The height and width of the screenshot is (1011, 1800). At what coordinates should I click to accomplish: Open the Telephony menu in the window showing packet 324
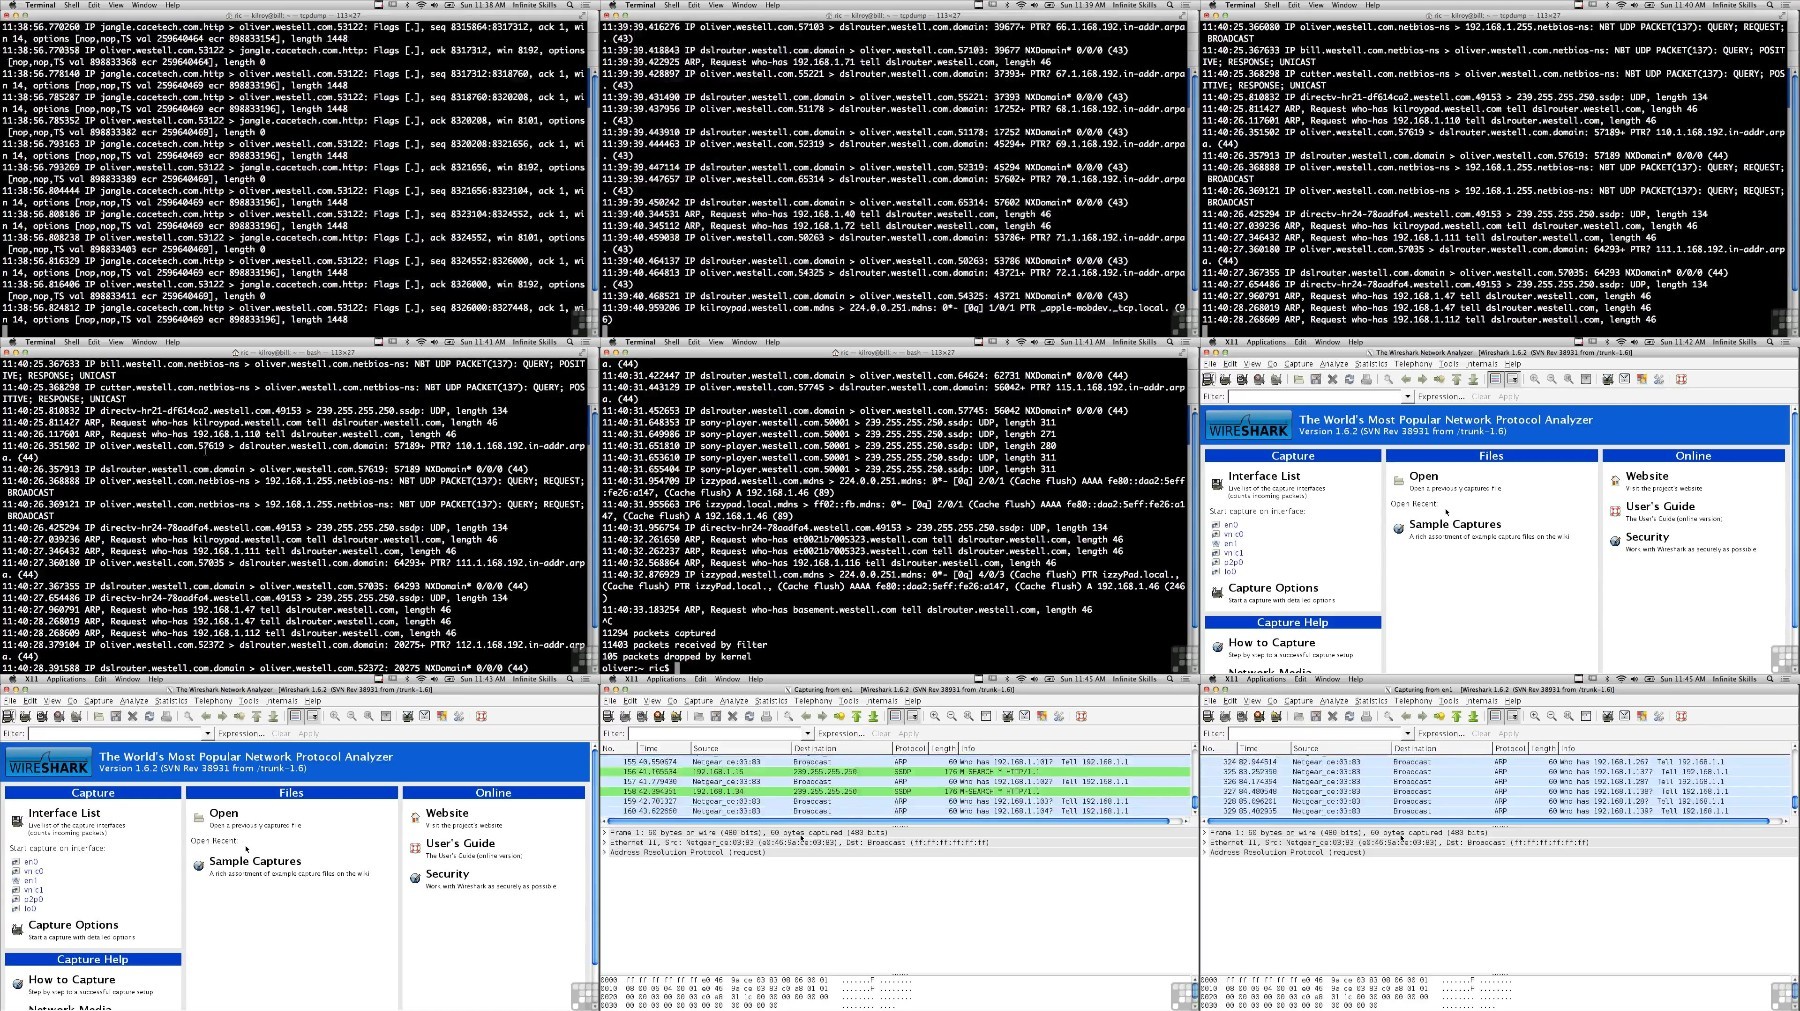click(1413, 701)
